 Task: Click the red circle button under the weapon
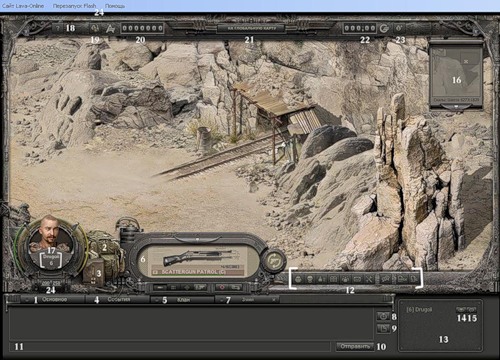[x=222, y=287]
